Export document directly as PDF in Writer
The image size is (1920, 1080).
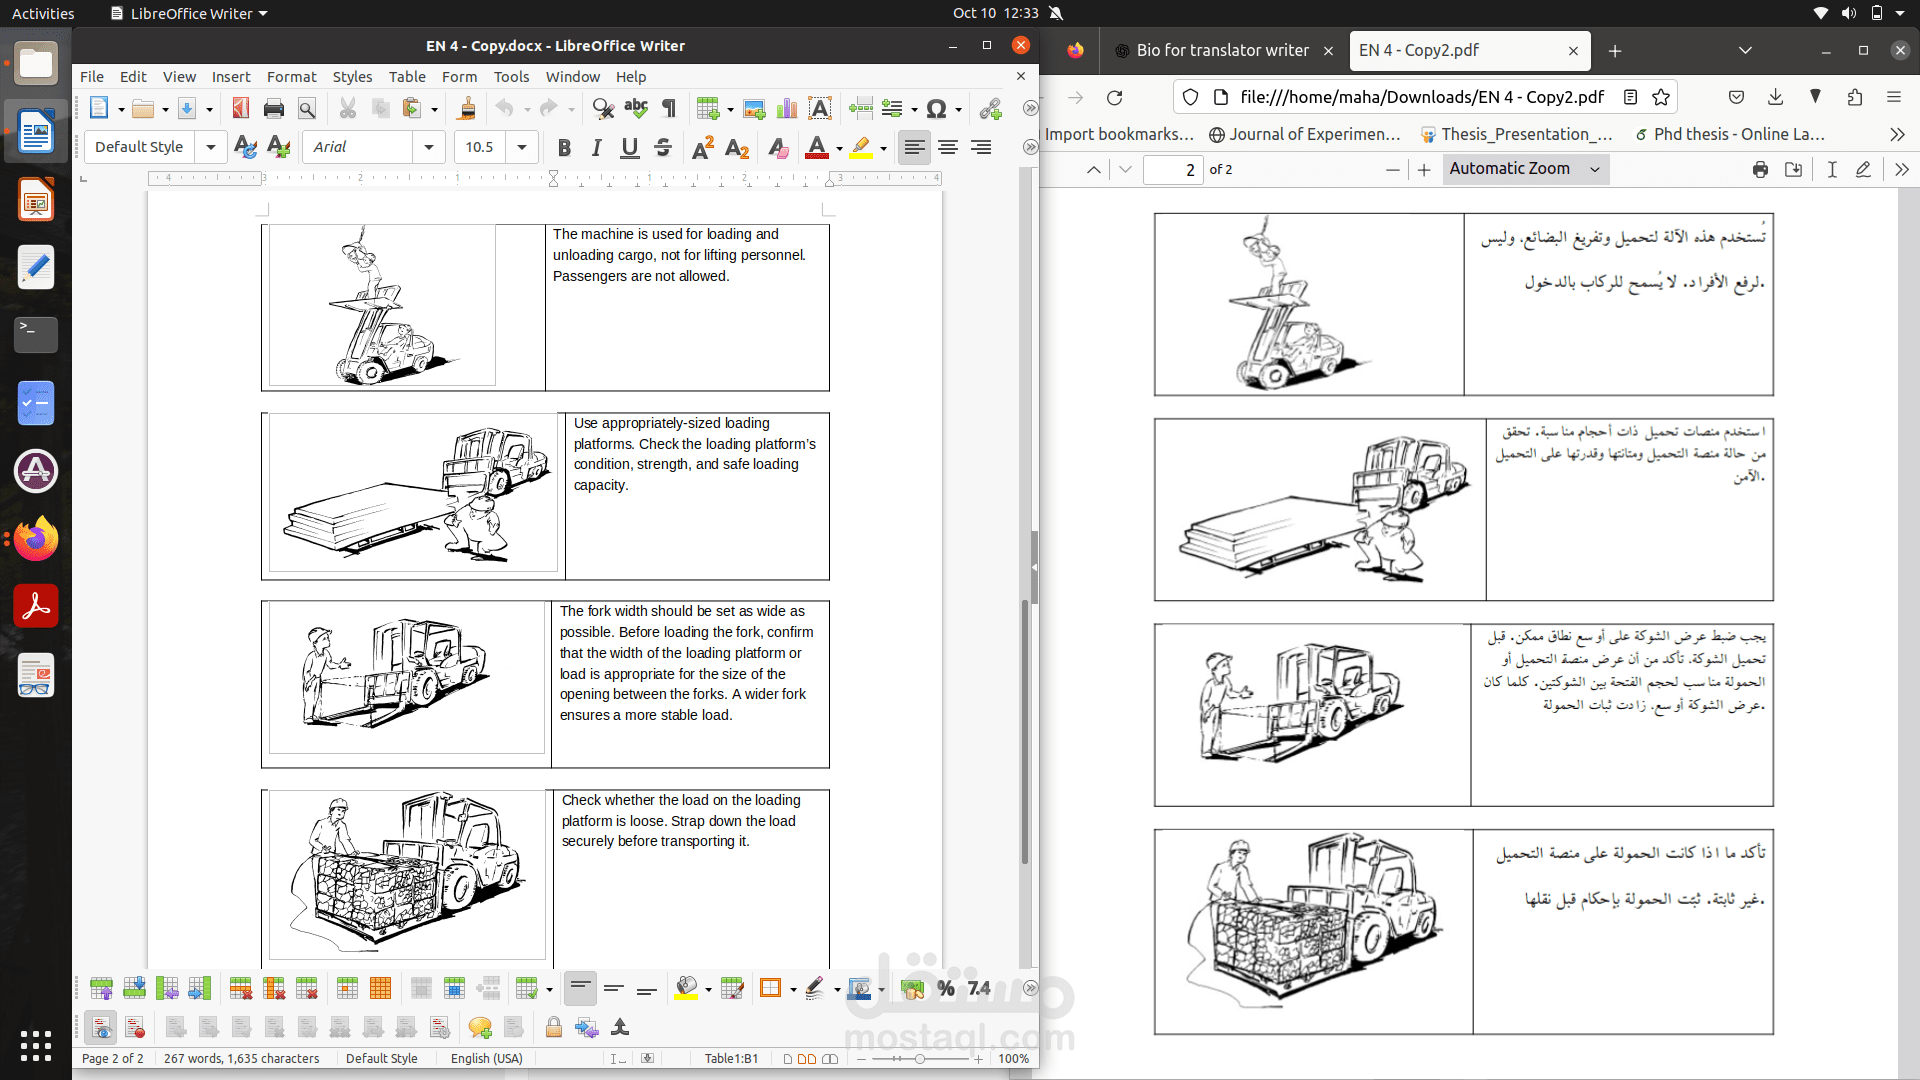coord(241,109)
